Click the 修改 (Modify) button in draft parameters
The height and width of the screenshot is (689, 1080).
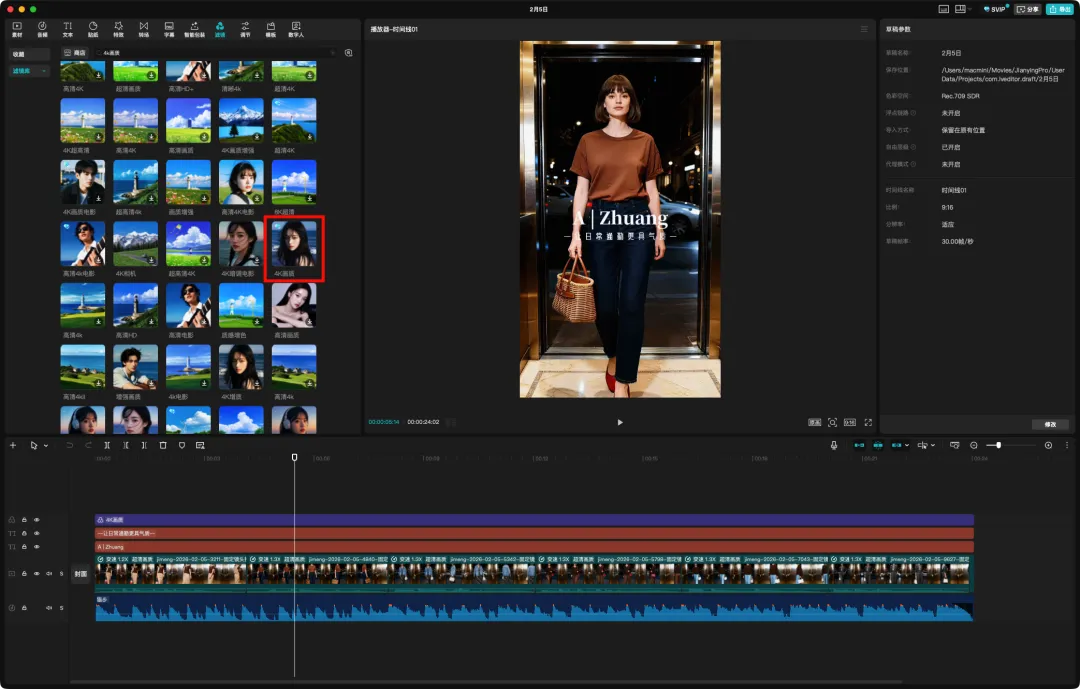[1050, 424]
